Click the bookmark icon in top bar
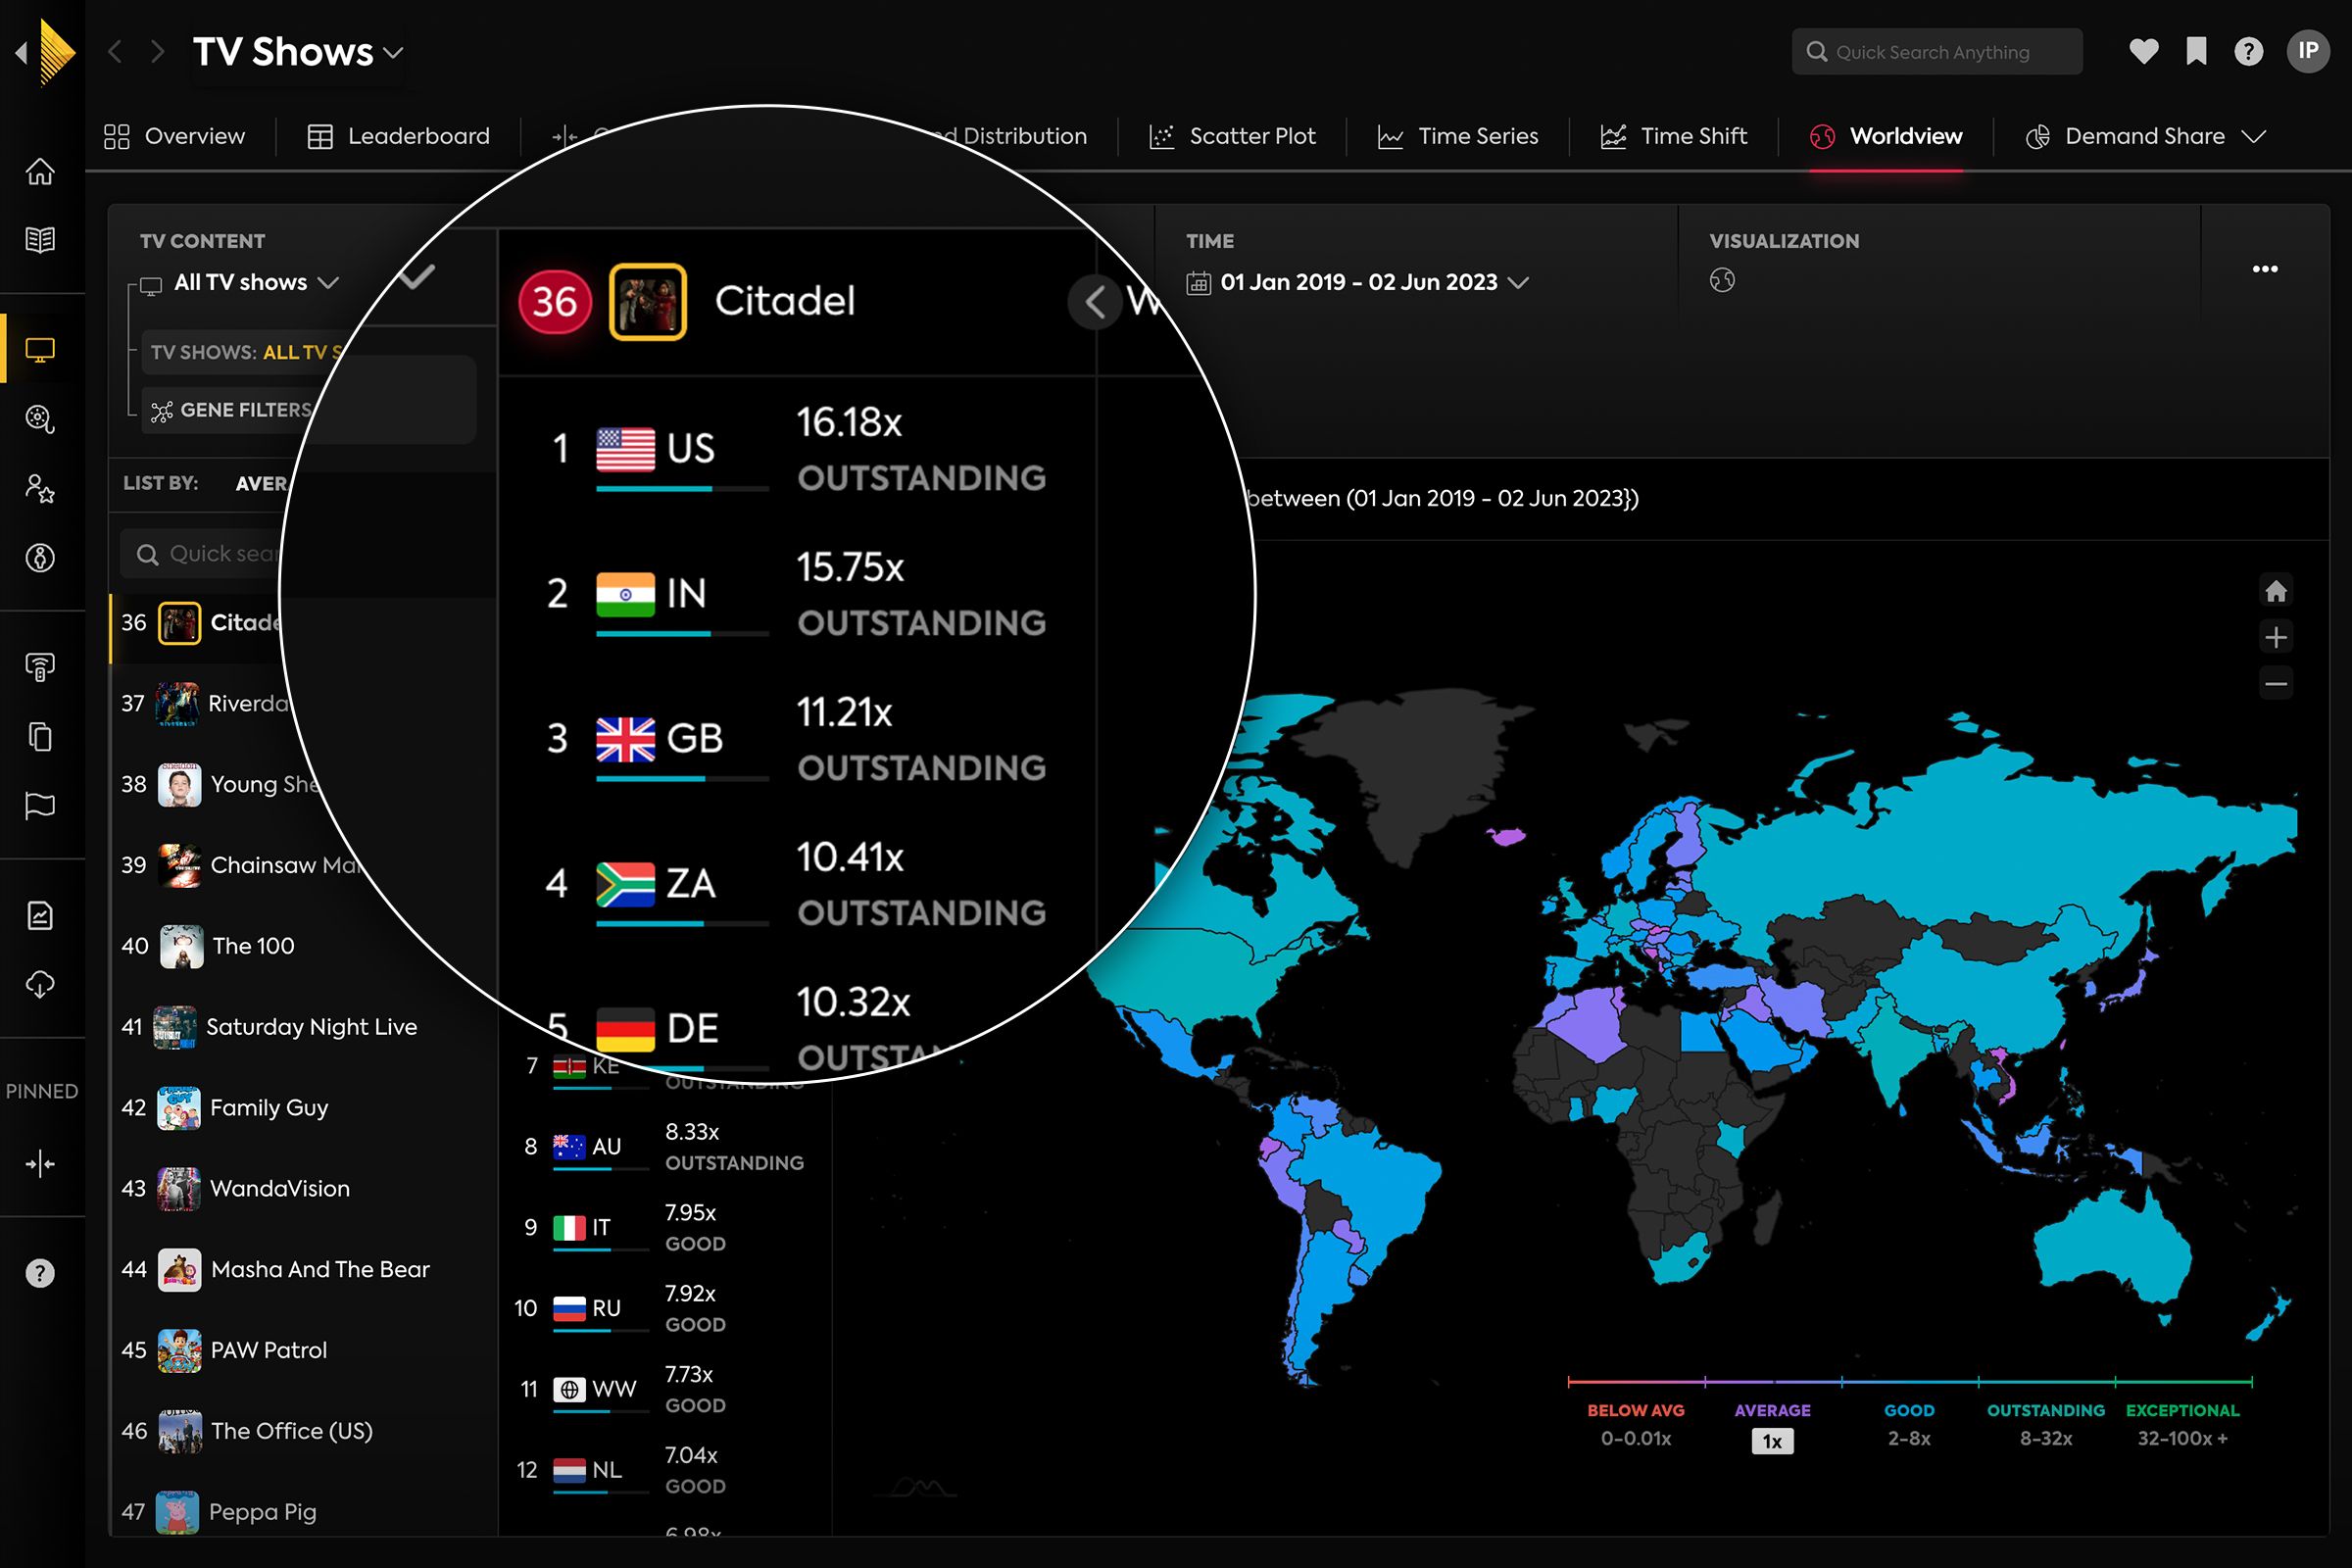Viewport: 2352px width, 1568px height. 2196,51
